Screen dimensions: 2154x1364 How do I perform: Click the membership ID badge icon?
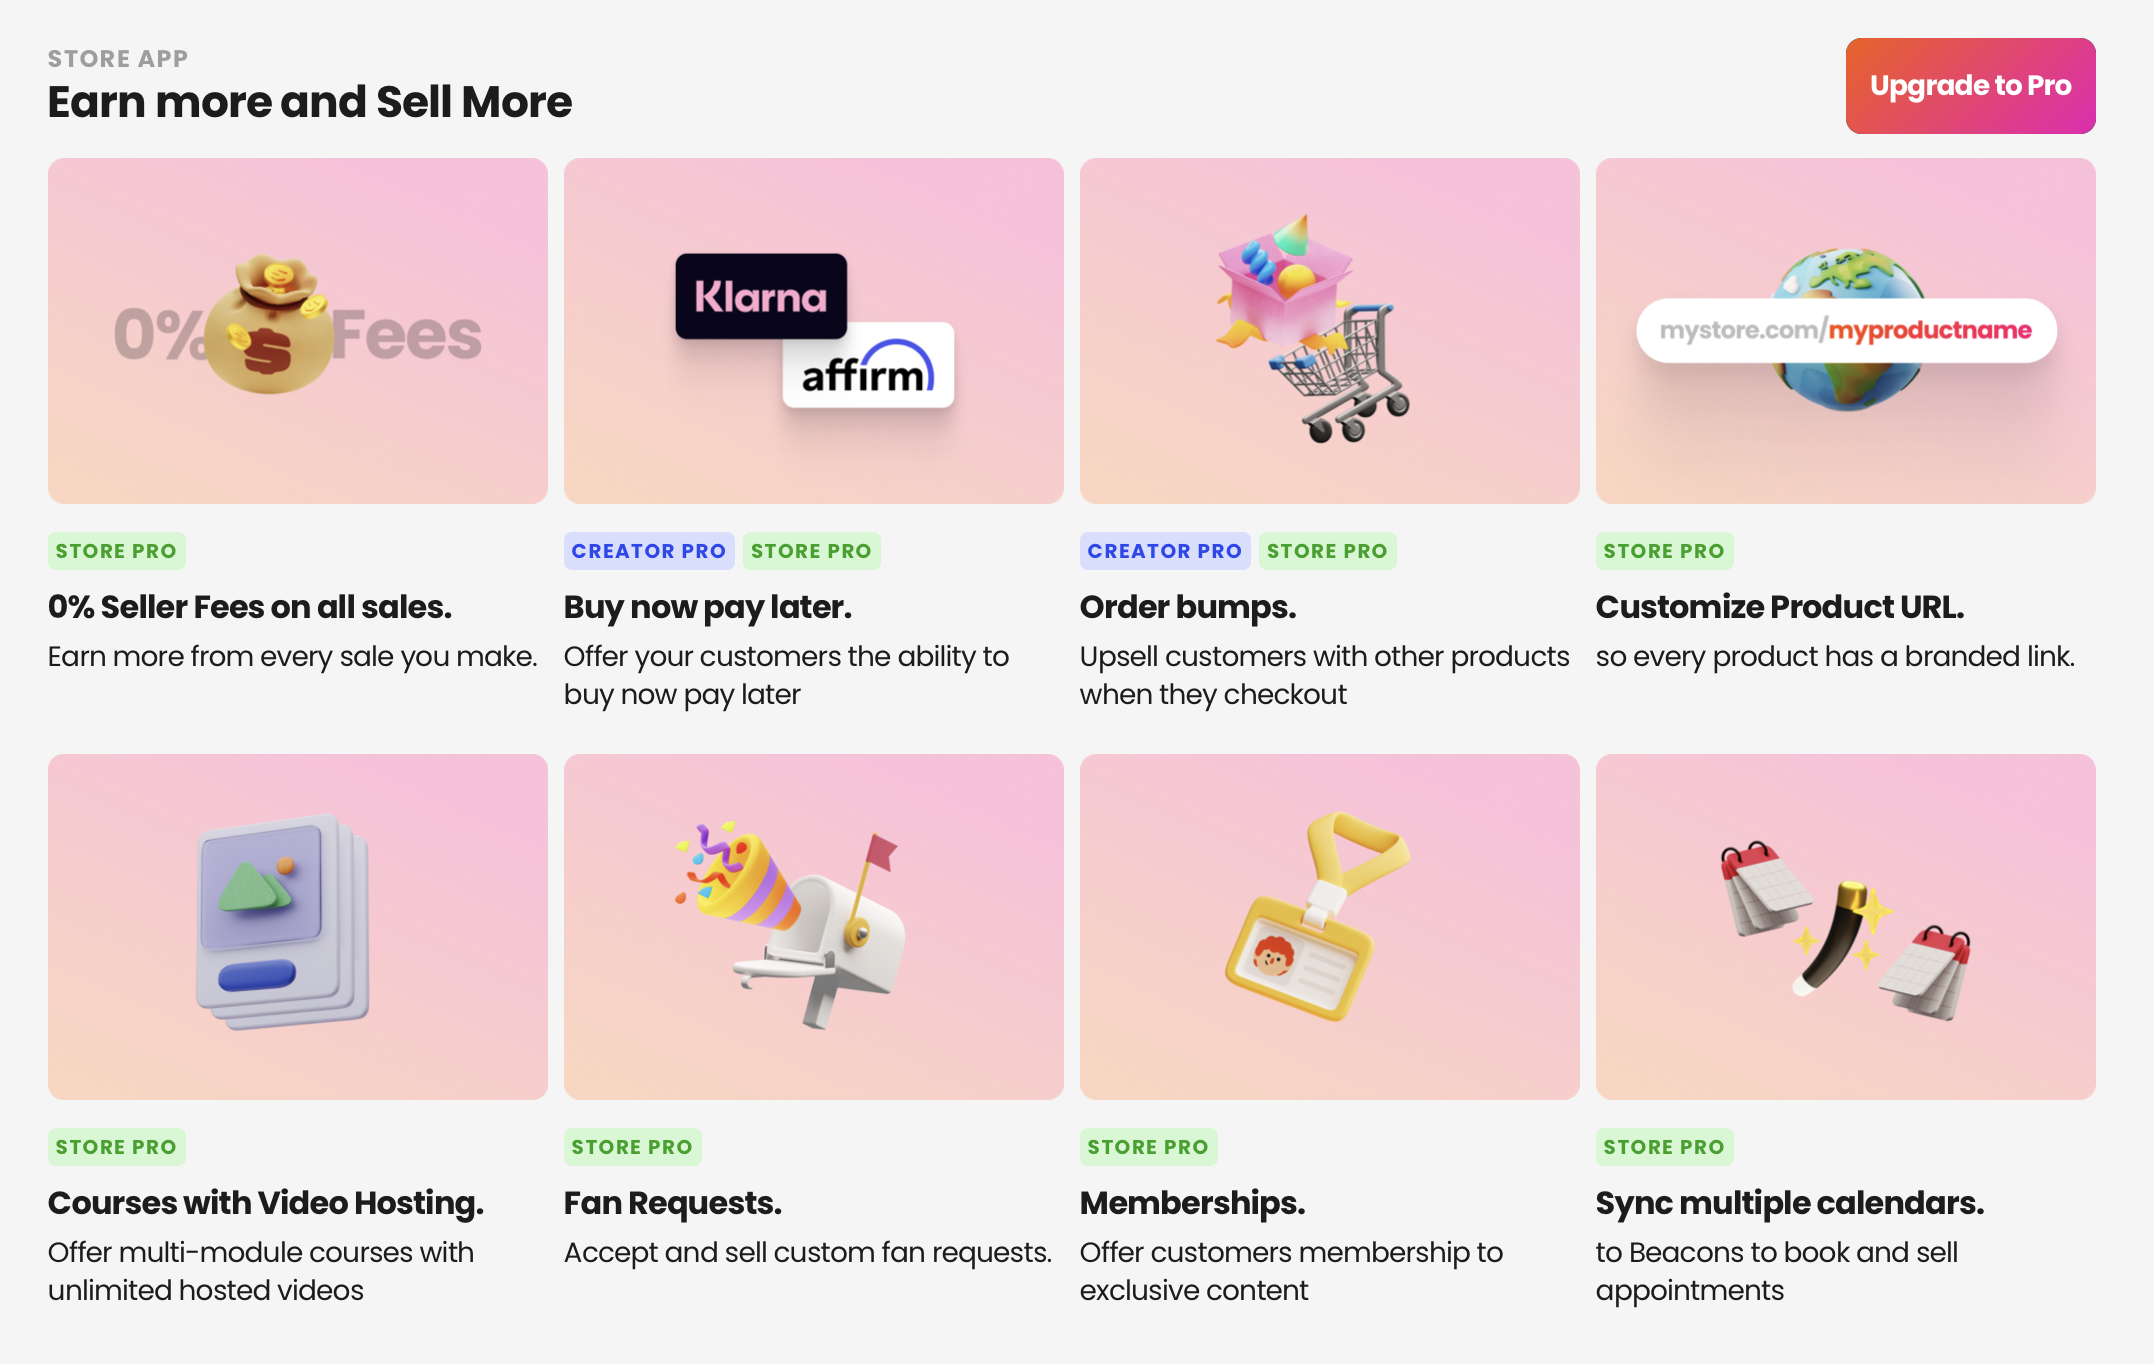pyautogui.click(x=1317, y=917)
